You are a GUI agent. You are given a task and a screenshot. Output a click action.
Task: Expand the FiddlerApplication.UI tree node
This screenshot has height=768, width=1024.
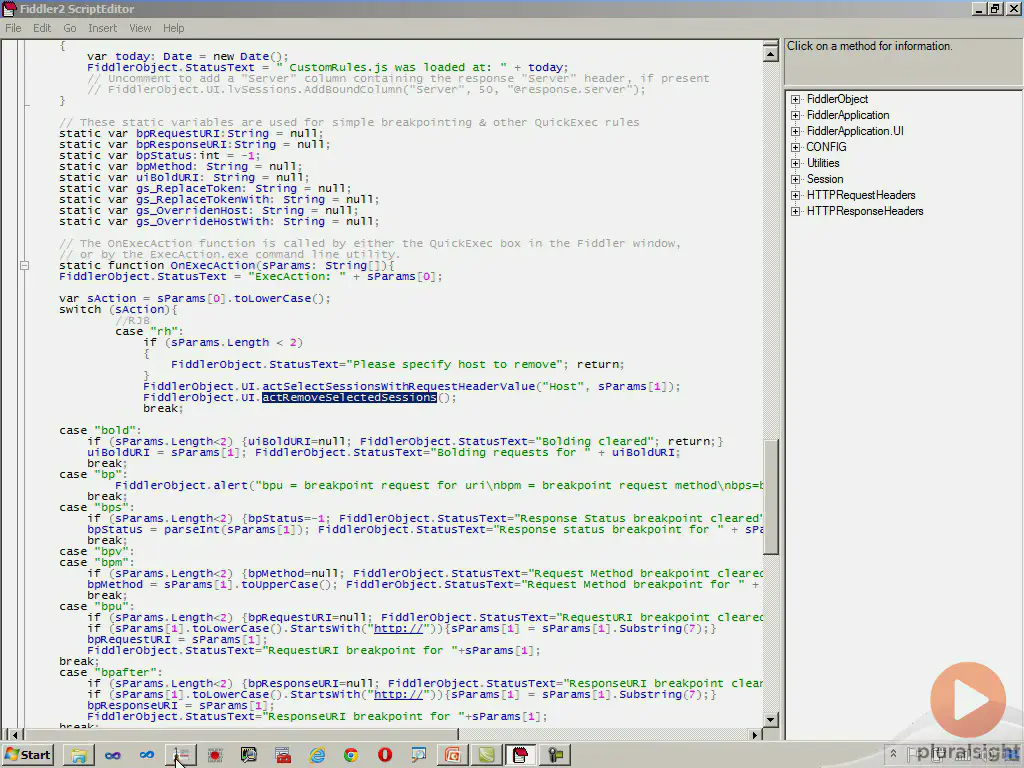[795, 131]
